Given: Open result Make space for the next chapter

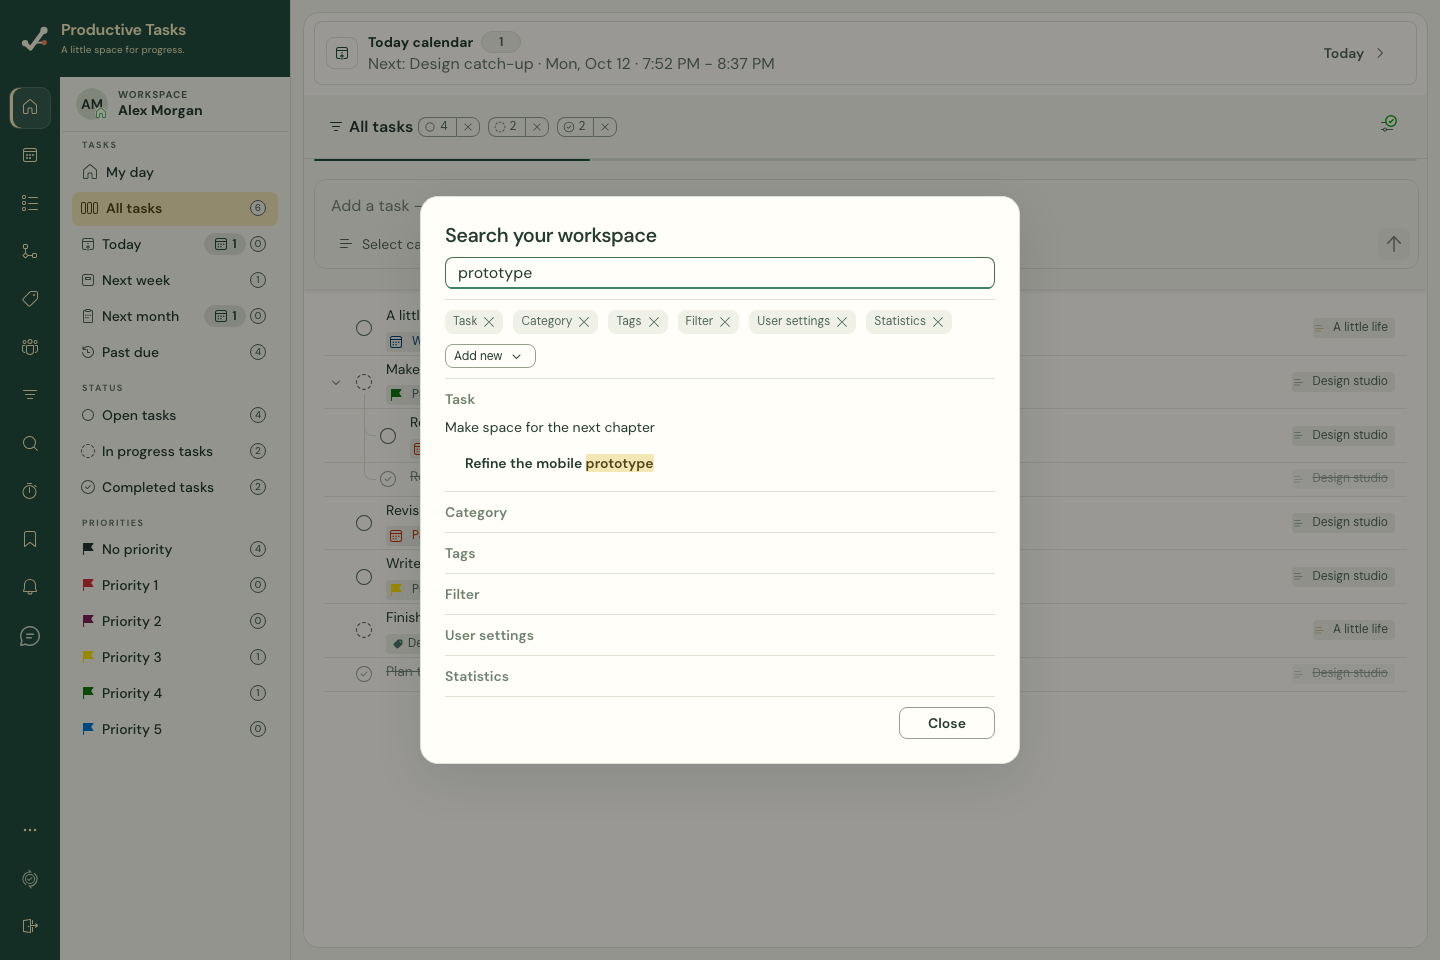Looking at the screenshot, I should click(550, 427).
